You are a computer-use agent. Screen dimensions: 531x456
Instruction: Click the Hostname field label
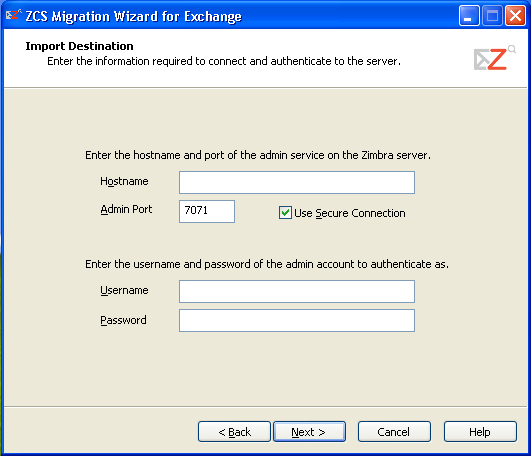click(124, 181)
